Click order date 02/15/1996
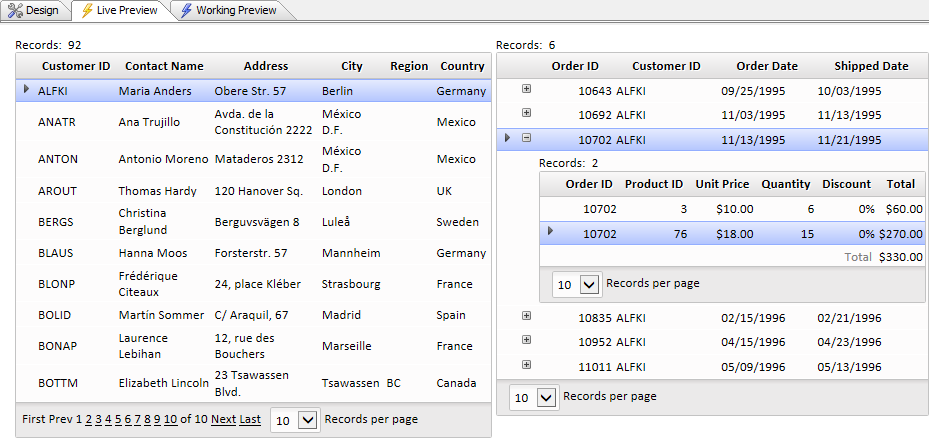Viewport: 929px width, 438px height. pos(753,318)
